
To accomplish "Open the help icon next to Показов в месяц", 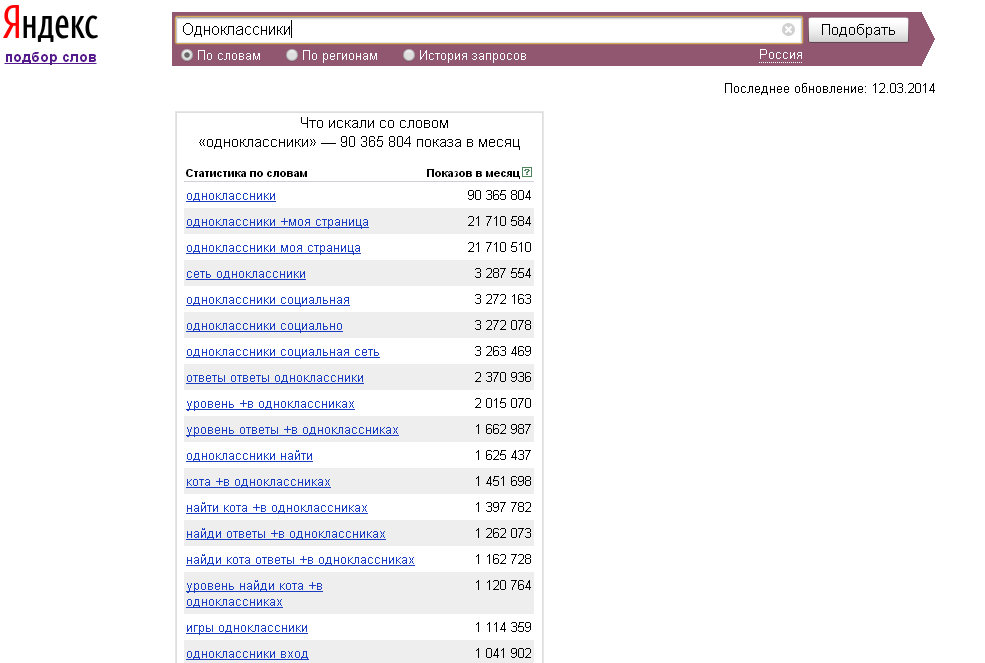I will click(x=527, y=172).
